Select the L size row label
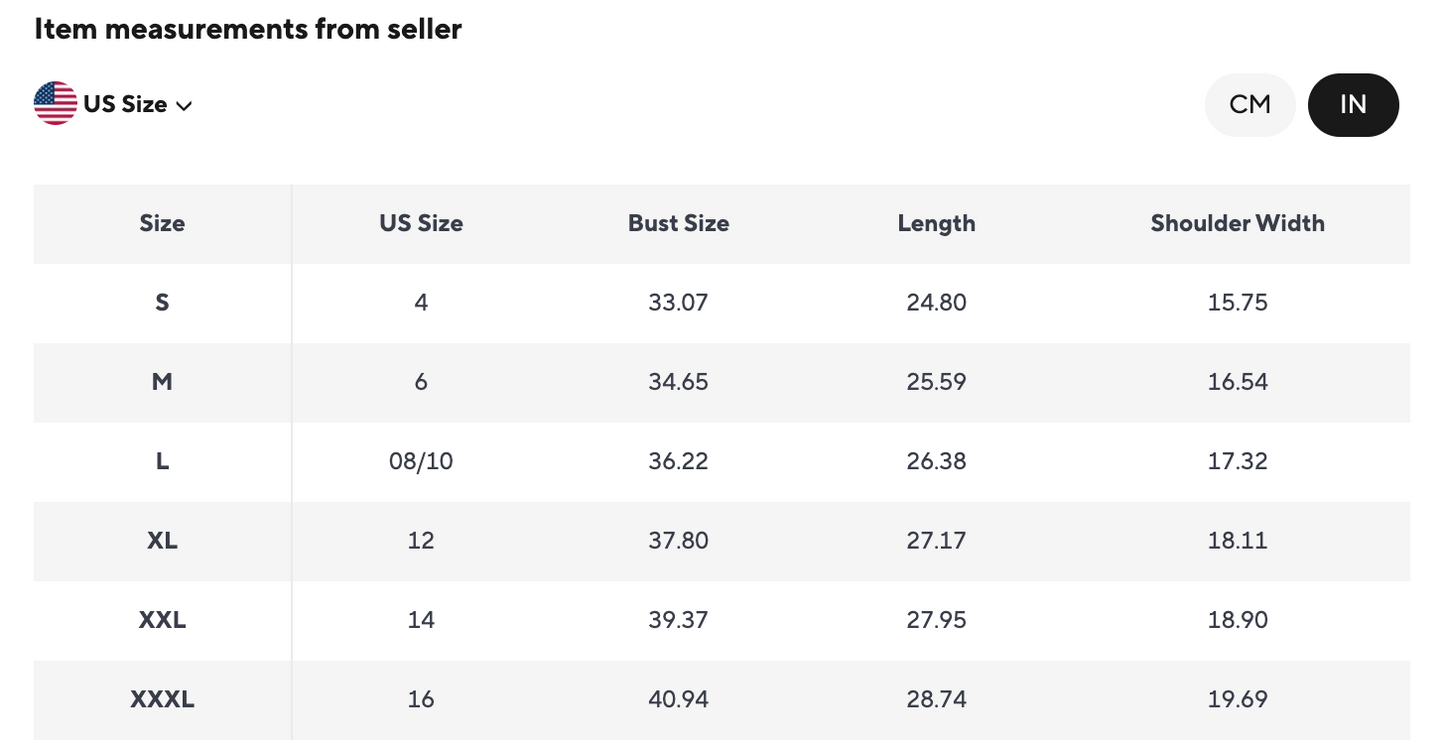The height and width of the screenshot is (748, 1445). pyautogui.click(x=162, y=461)
